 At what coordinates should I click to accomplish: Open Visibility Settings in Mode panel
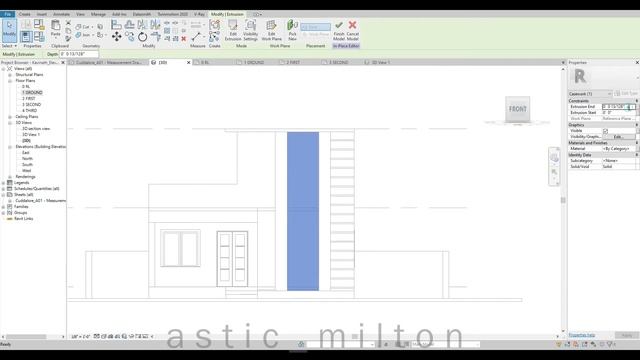click(250, 30)
